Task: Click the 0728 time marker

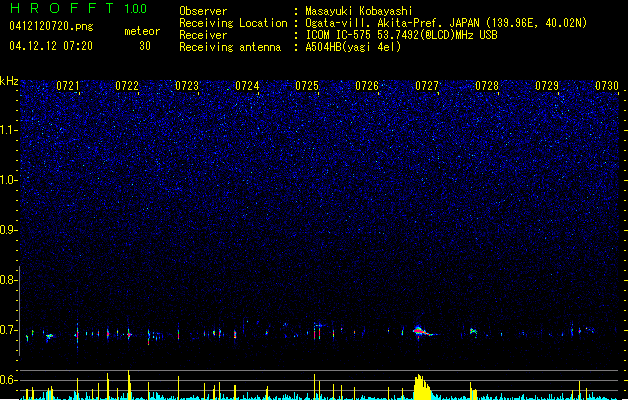Action: click(487, 86)
